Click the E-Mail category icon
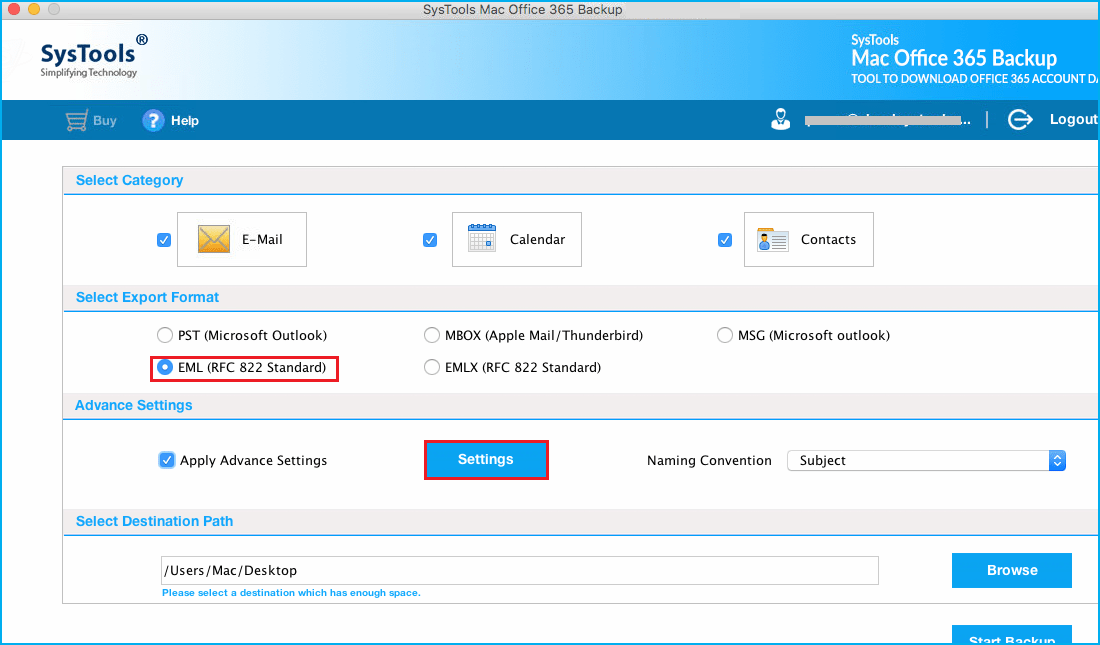The width and height of the screenshot is (1100, 645). [213, 239]
